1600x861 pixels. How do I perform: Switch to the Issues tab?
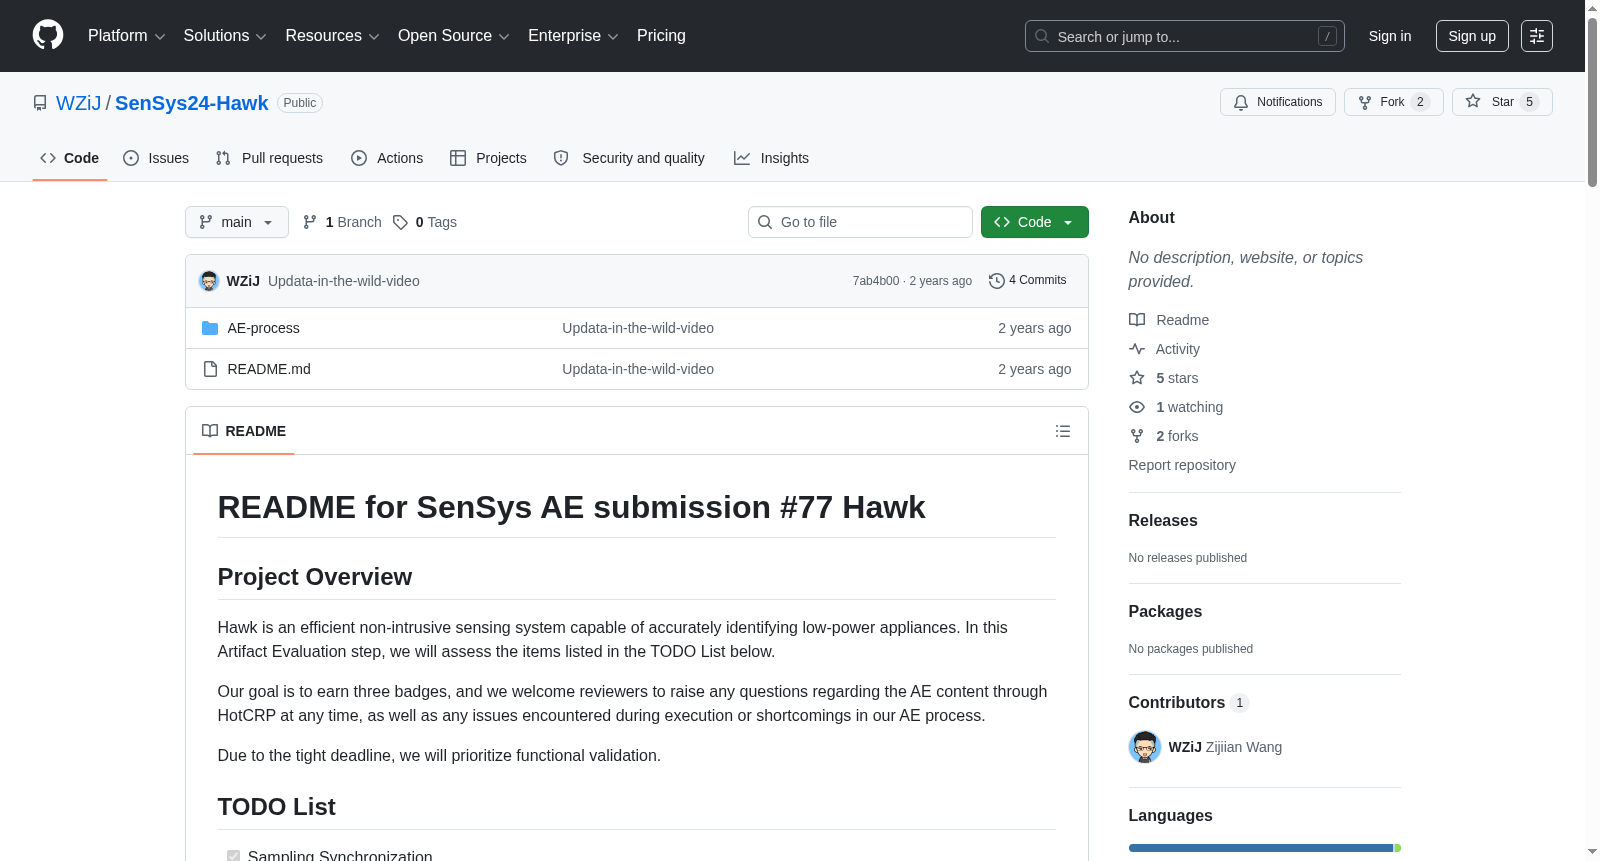tap(156, 158)
